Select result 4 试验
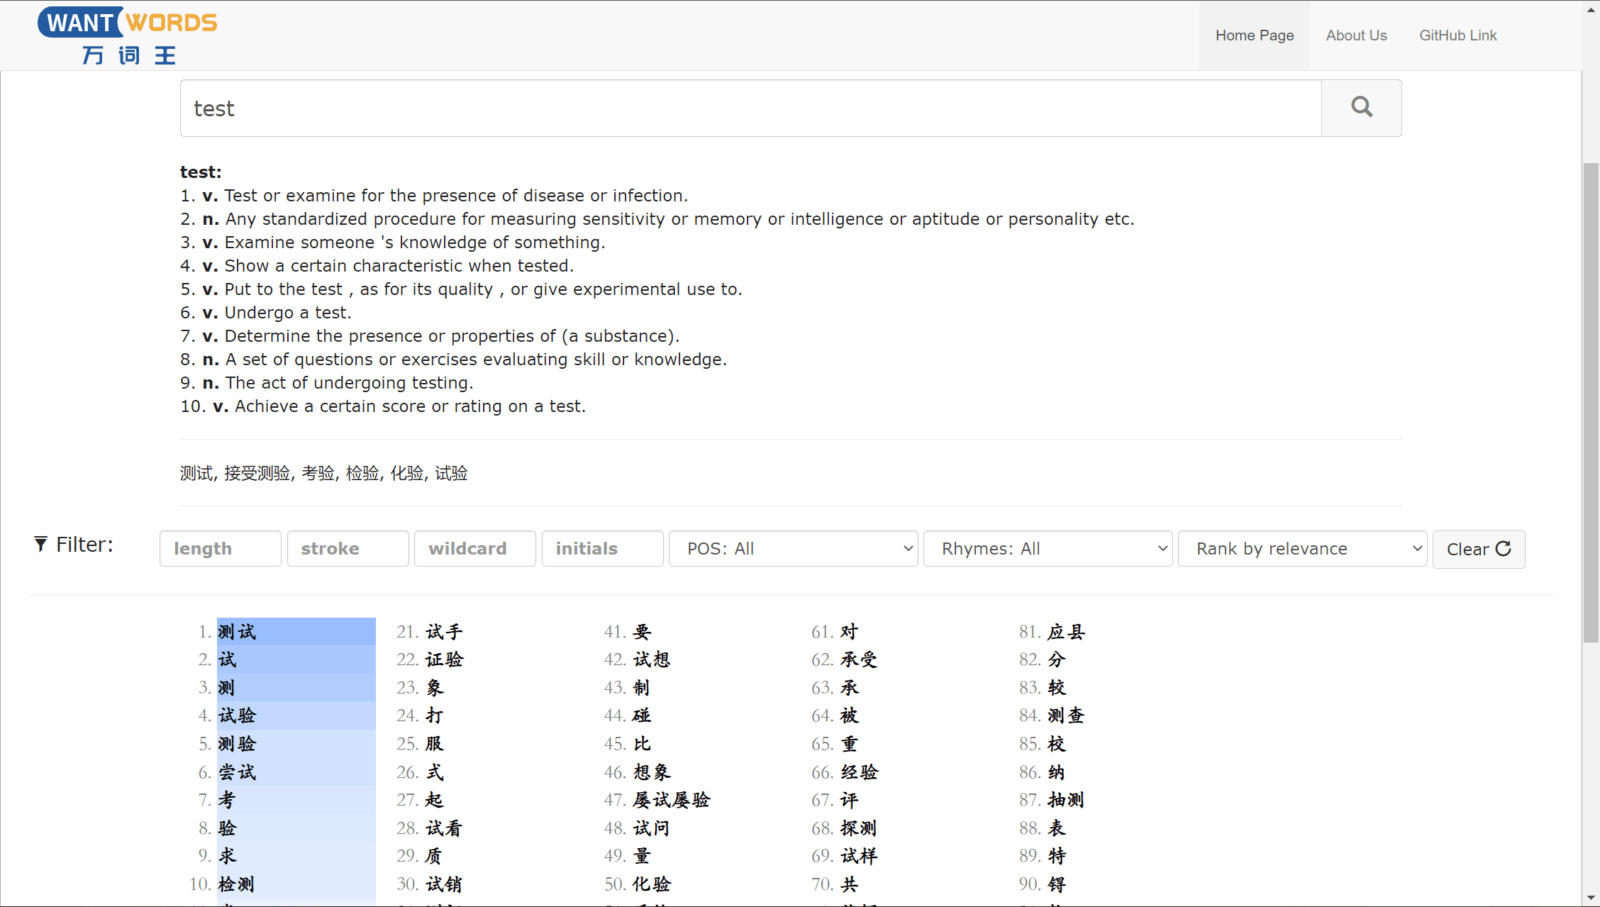1600x907 pixels. (x=237, y=716)
